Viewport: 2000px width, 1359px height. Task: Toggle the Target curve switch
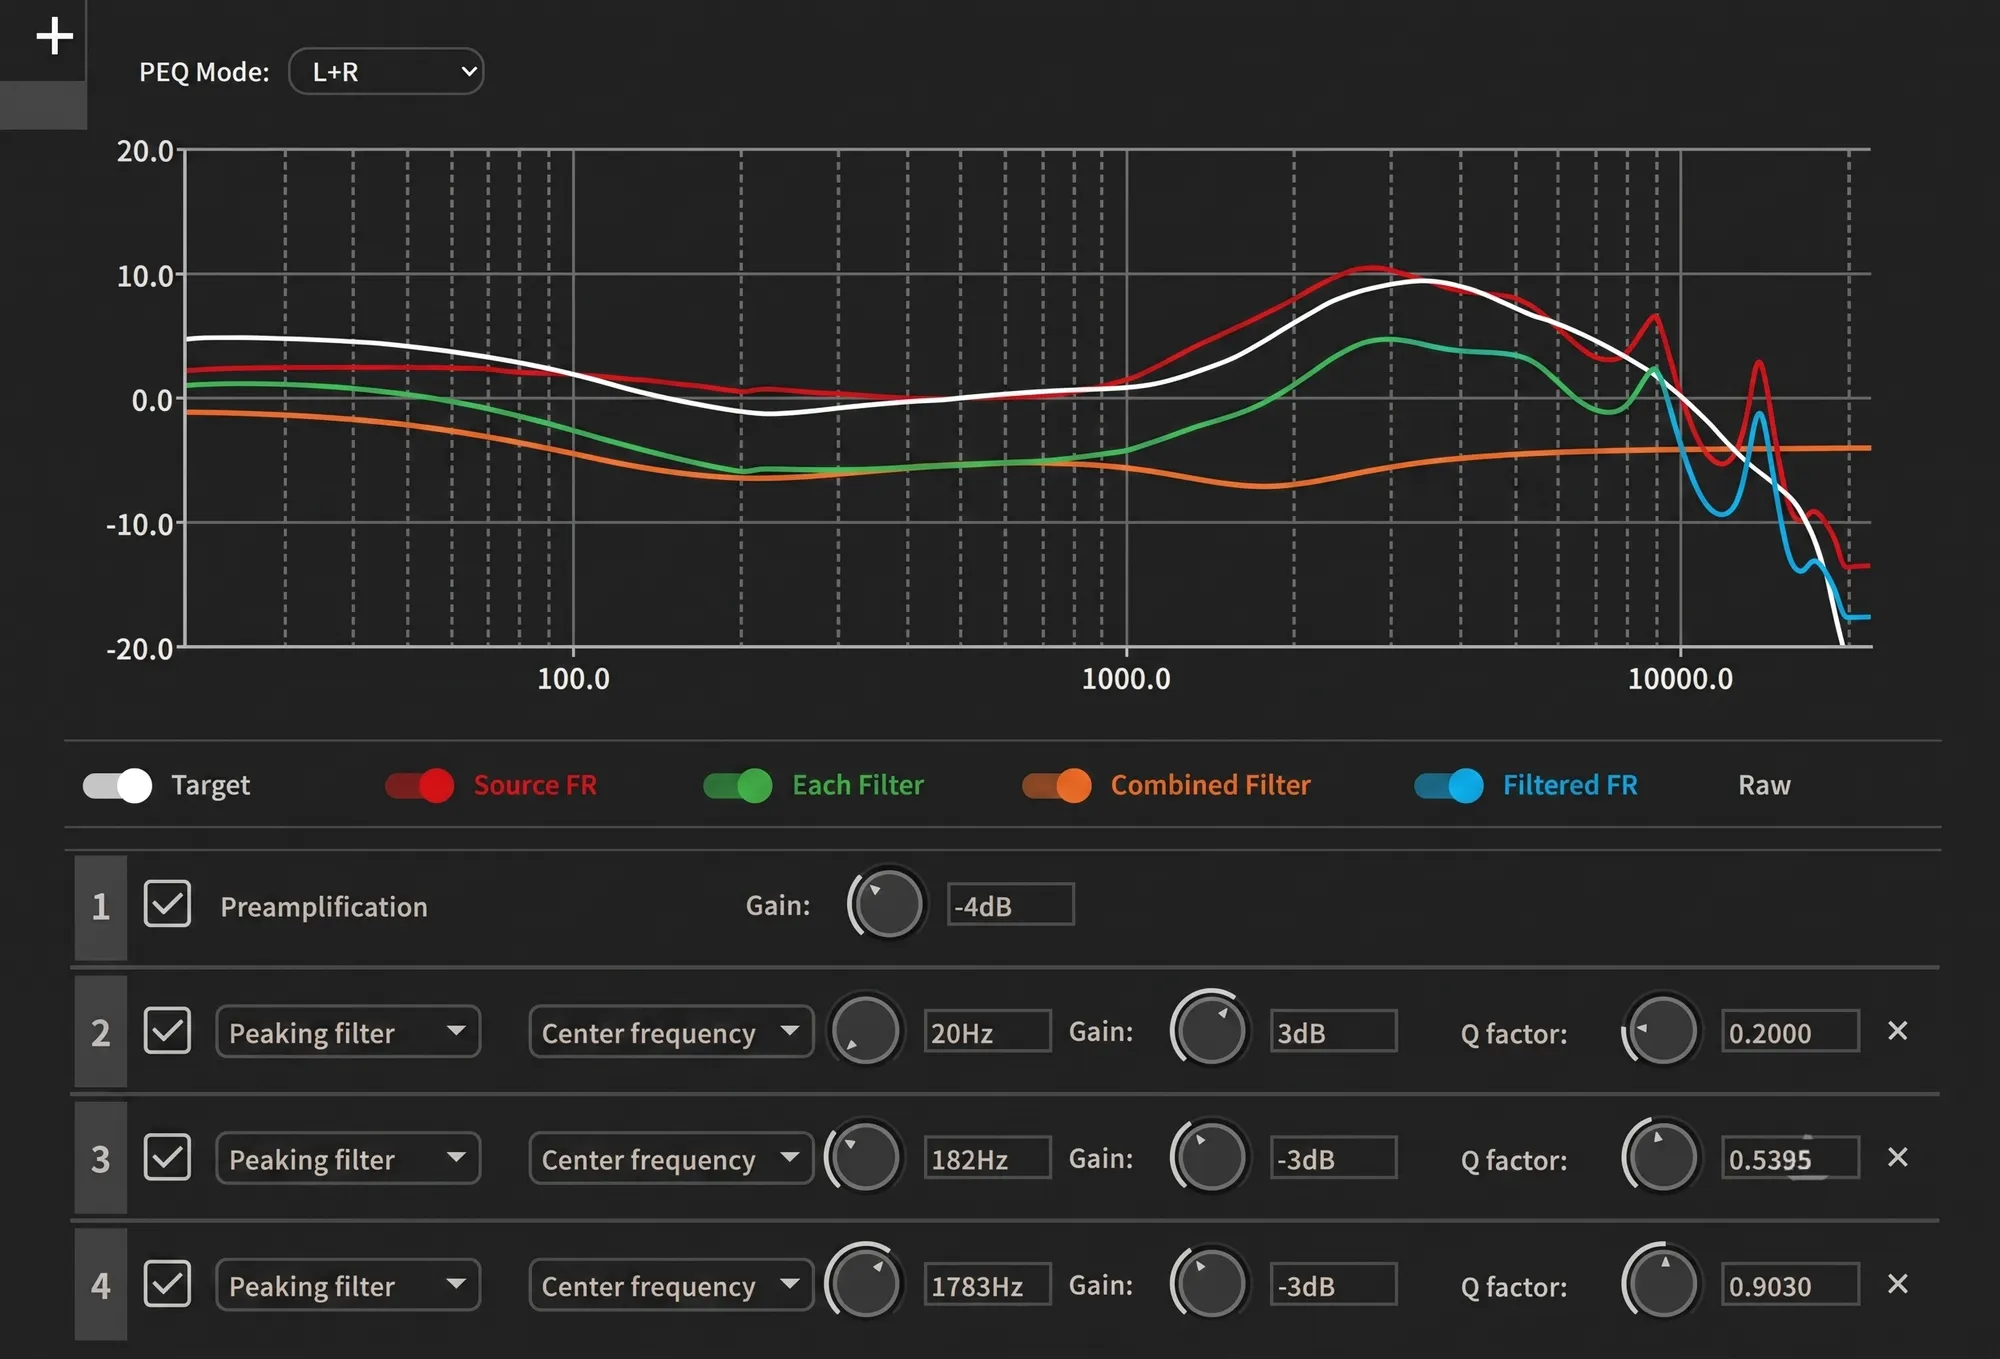click(117, 785)
